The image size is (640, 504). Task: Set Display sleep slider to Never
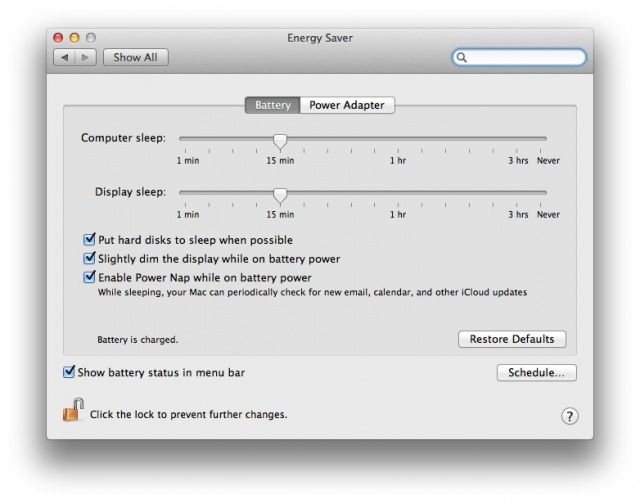(546, 192)
